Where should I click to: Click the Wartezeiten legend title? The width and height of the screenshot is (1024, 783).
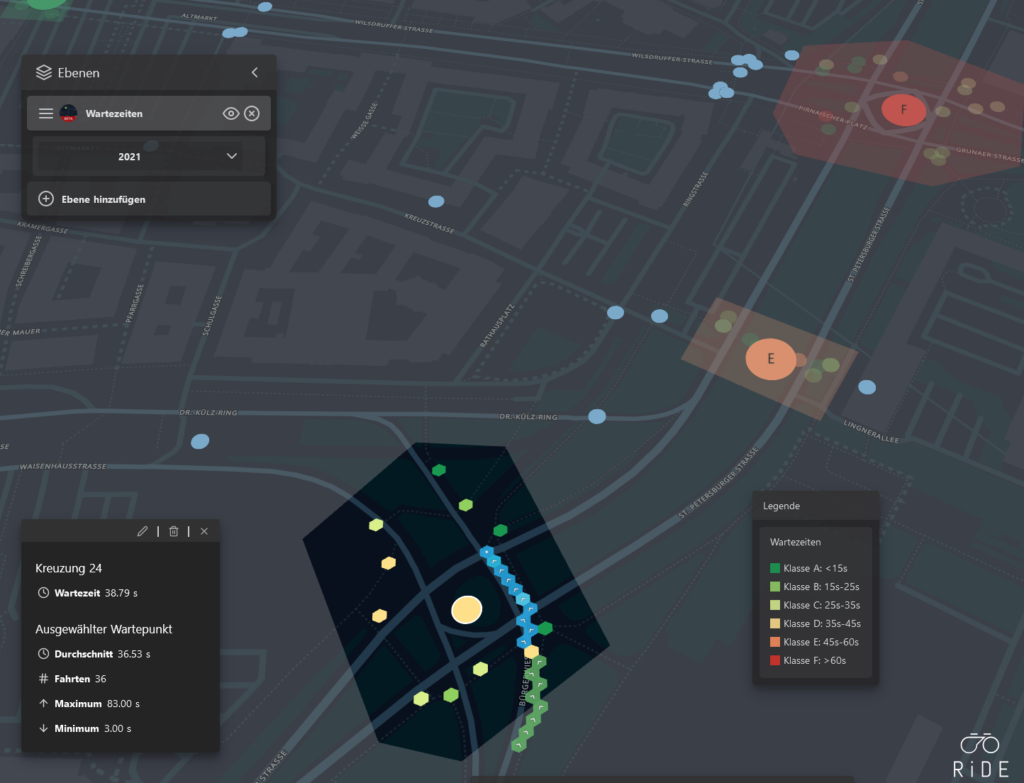click(795, 542)
